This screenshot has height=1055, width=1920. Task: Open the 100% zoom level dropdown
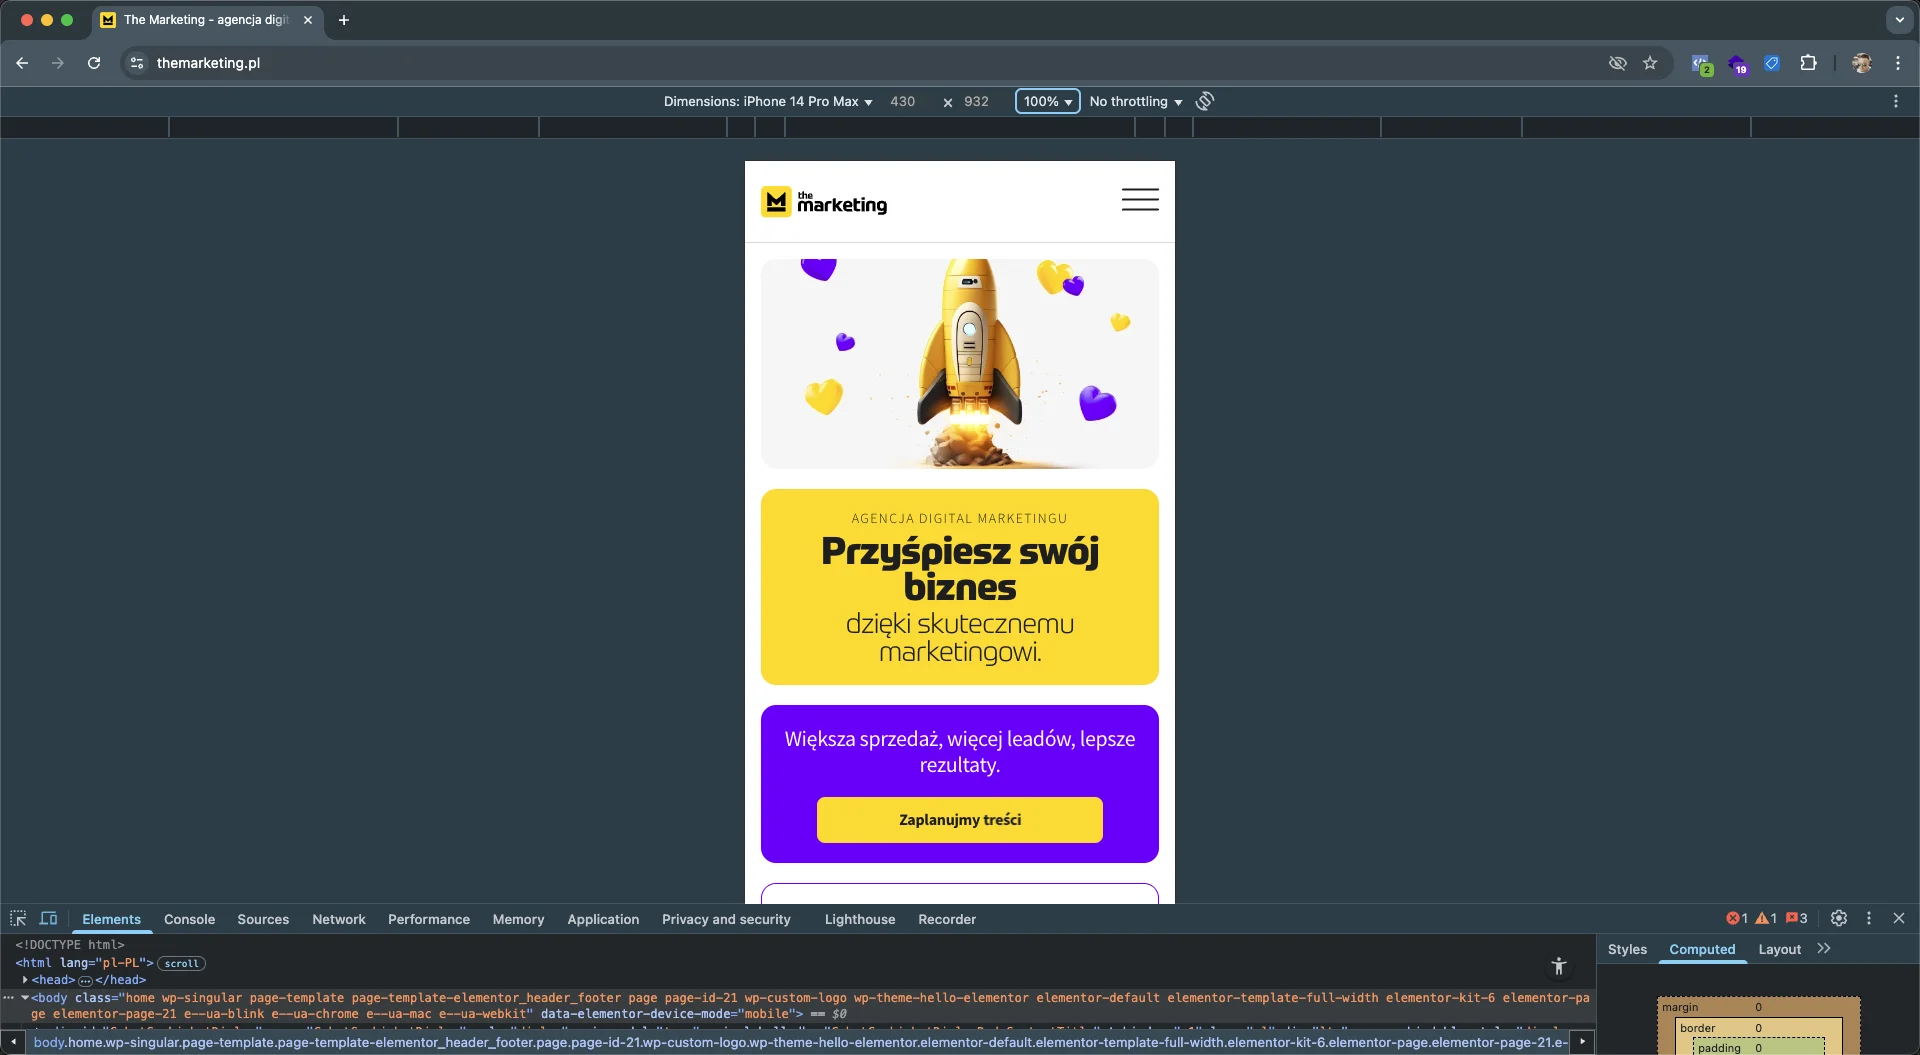click(x=1047, y=101)
